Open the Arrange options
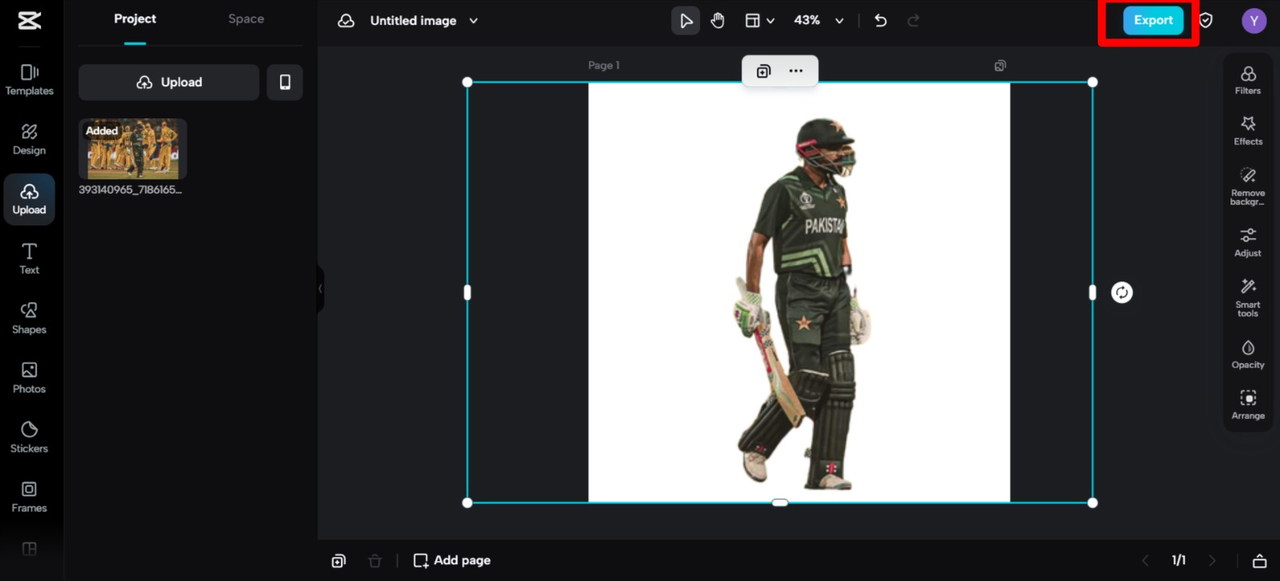1280x581 pixels. point(1248,405)
